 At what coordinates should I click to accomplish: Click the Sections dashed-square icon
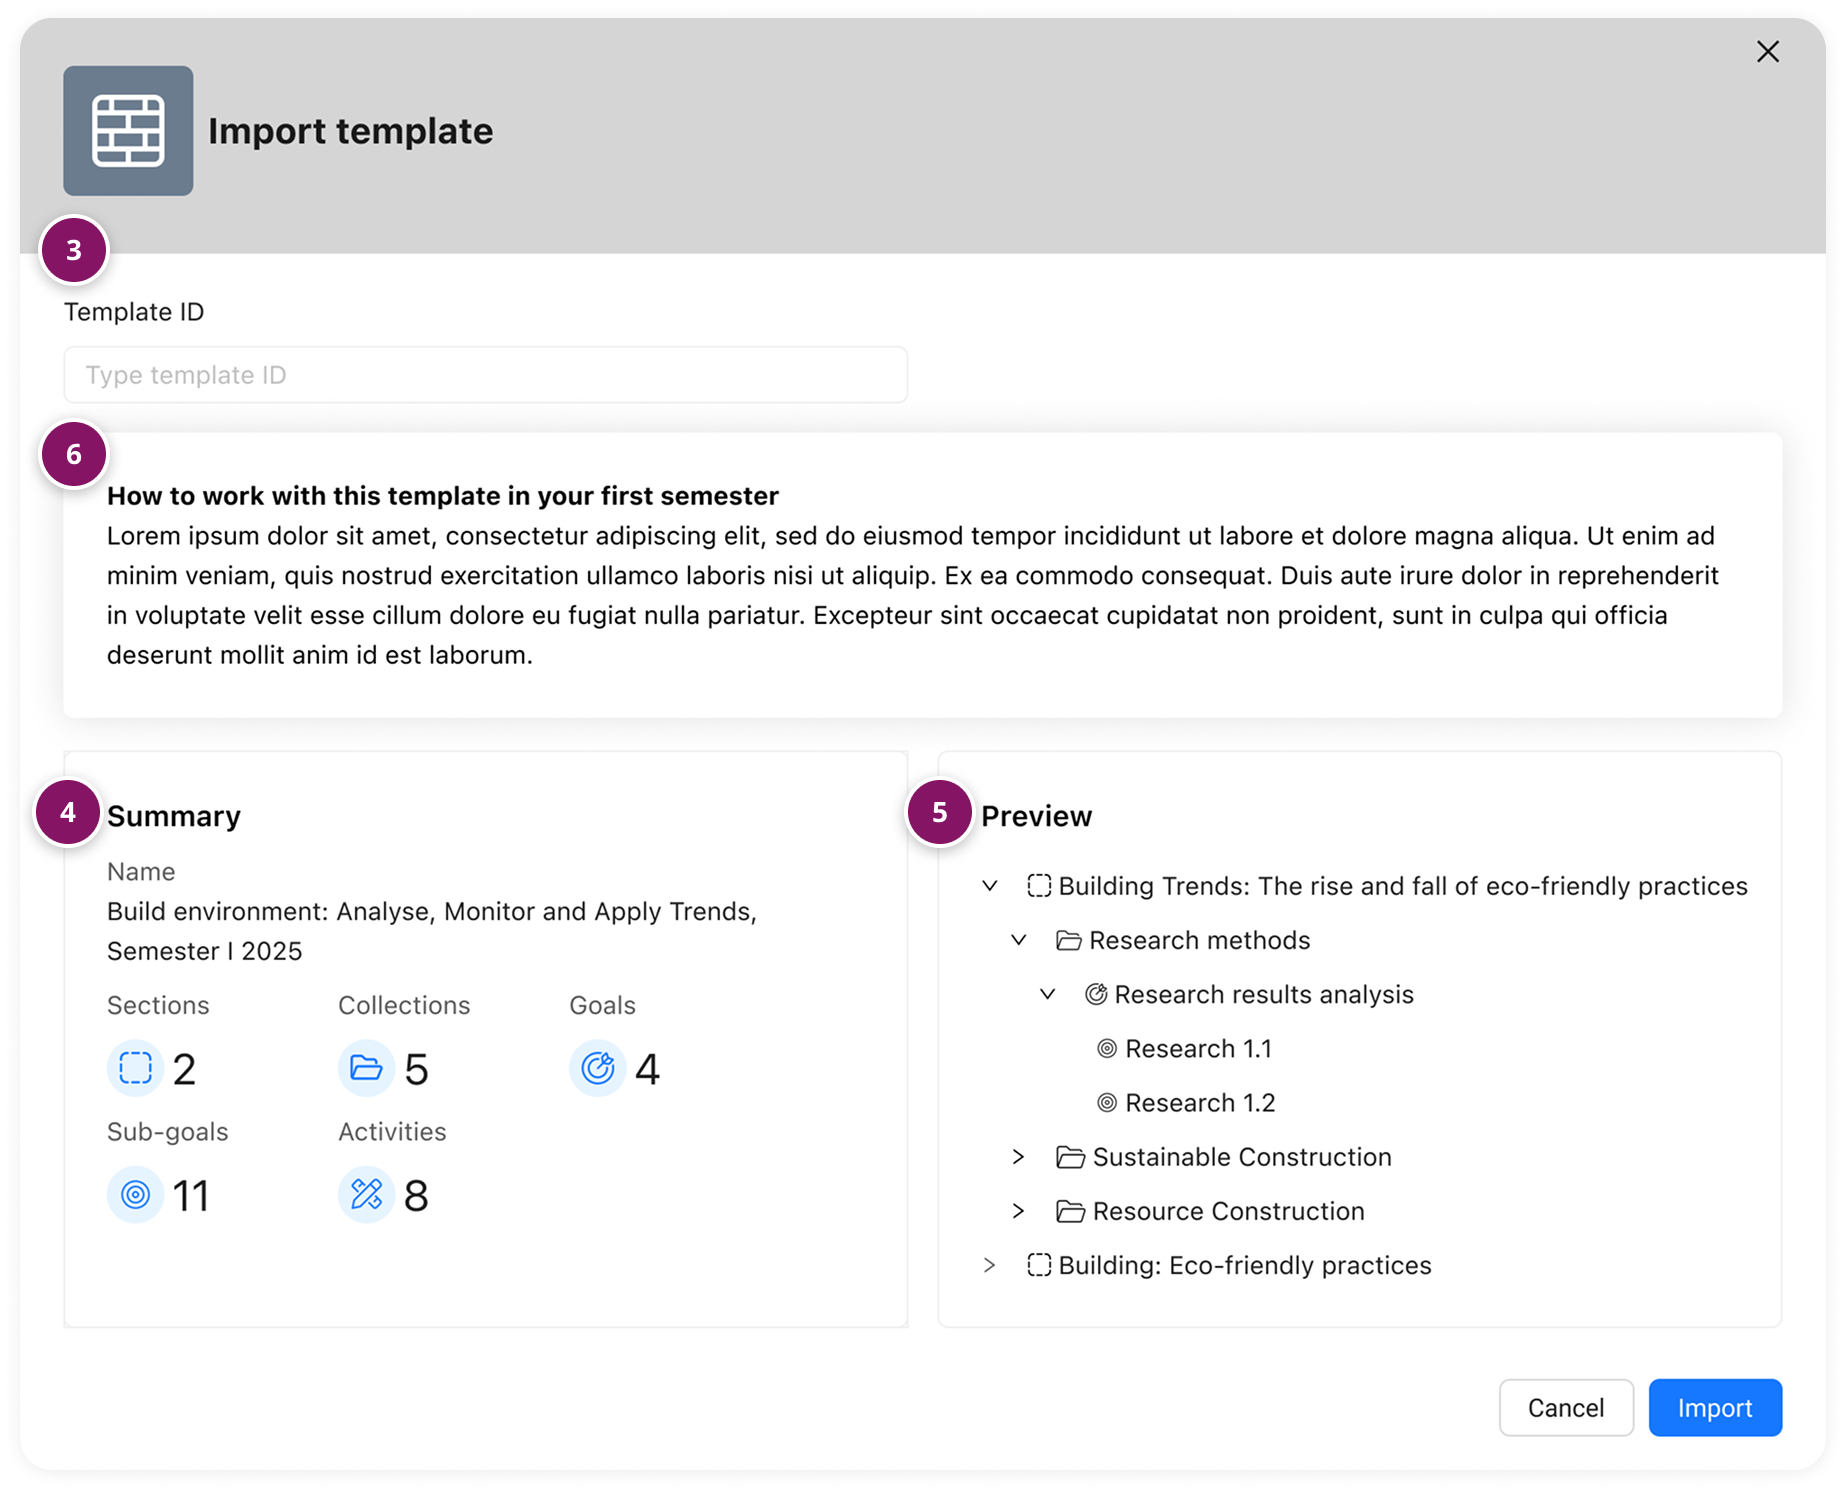point(135,1068)
